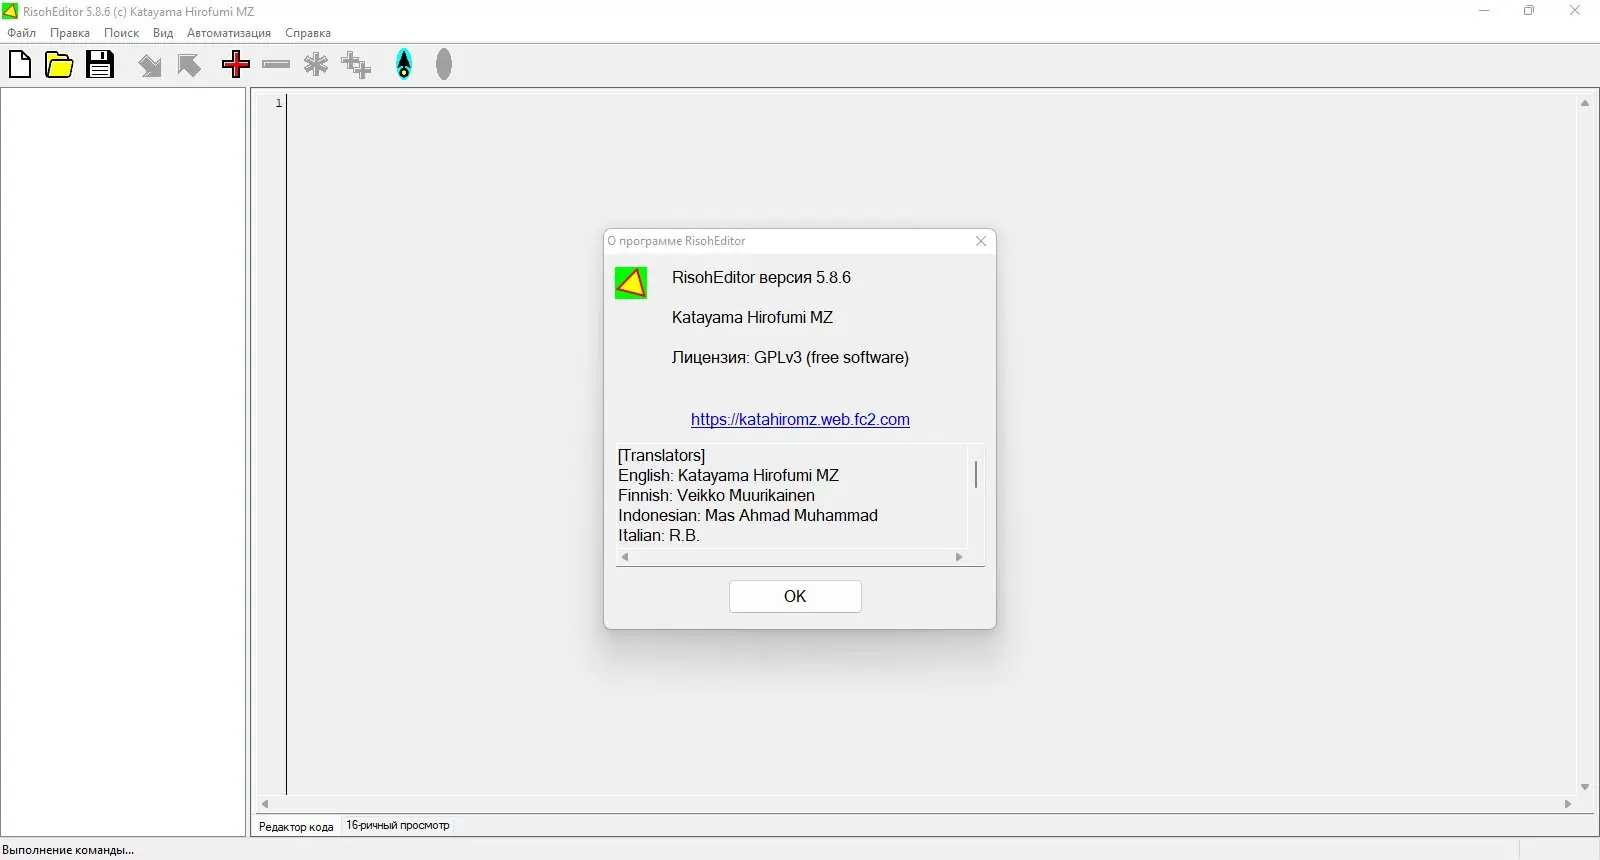The width and height of the screenshot is (1600, 860).
Task: Close the О программе RisohEditor dialog
Action: click(981, 241)
